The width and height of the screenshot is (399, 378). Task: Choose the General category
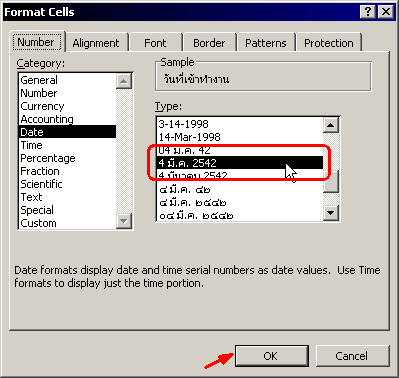[39, 80]
